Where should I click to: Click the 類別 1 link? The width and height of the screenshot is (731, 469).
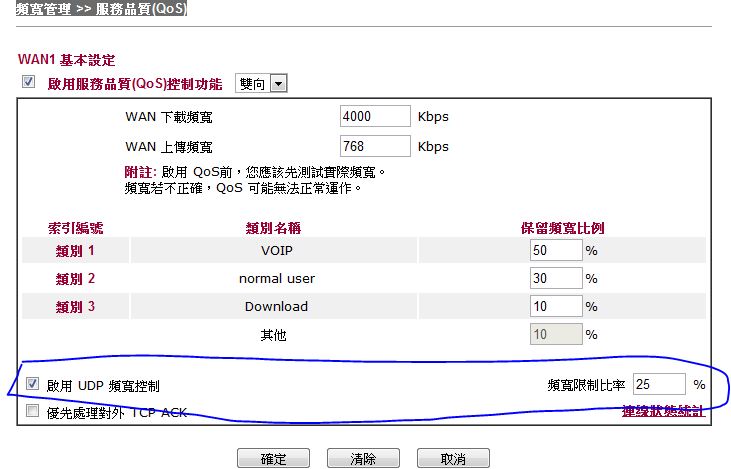point(75,251)
